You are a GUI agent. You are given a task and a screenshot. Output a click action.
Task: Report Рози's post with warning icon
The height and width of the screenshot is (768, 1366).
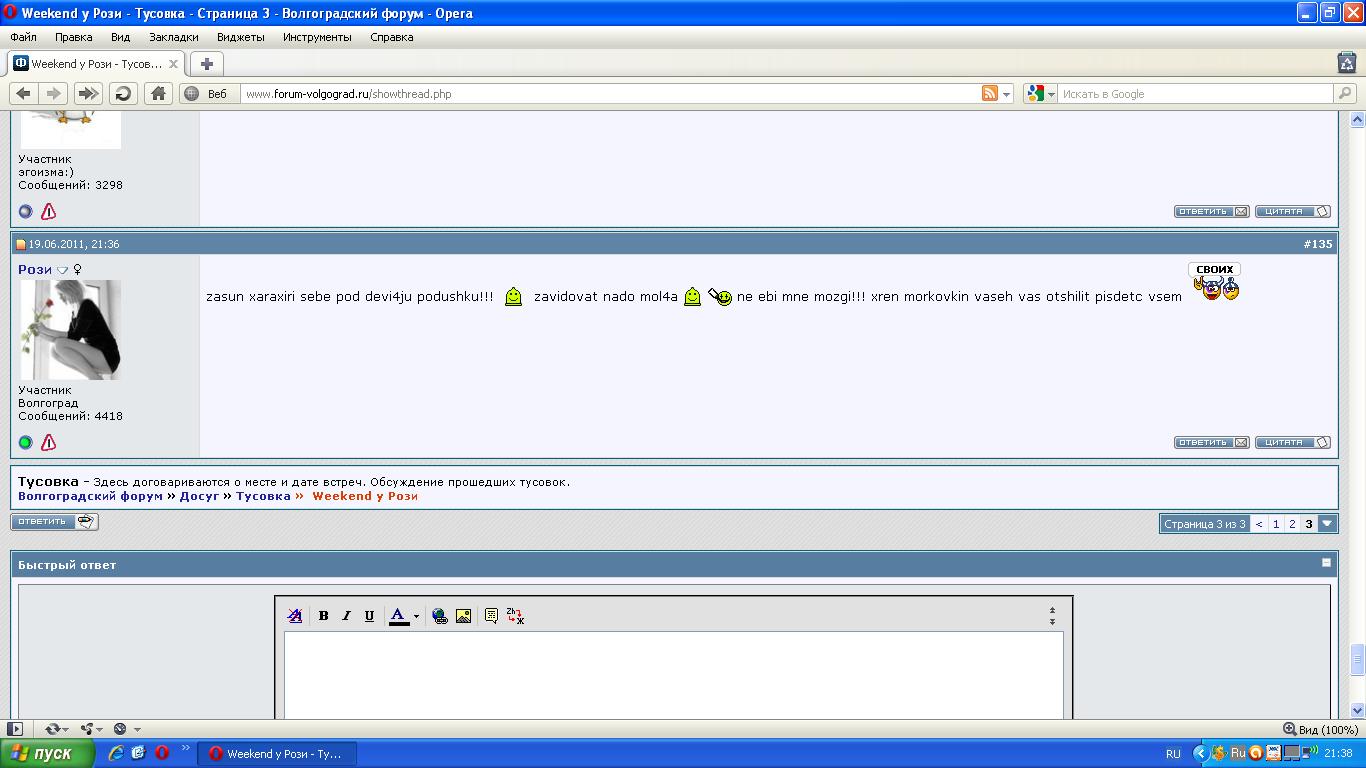tap(48, 442)
